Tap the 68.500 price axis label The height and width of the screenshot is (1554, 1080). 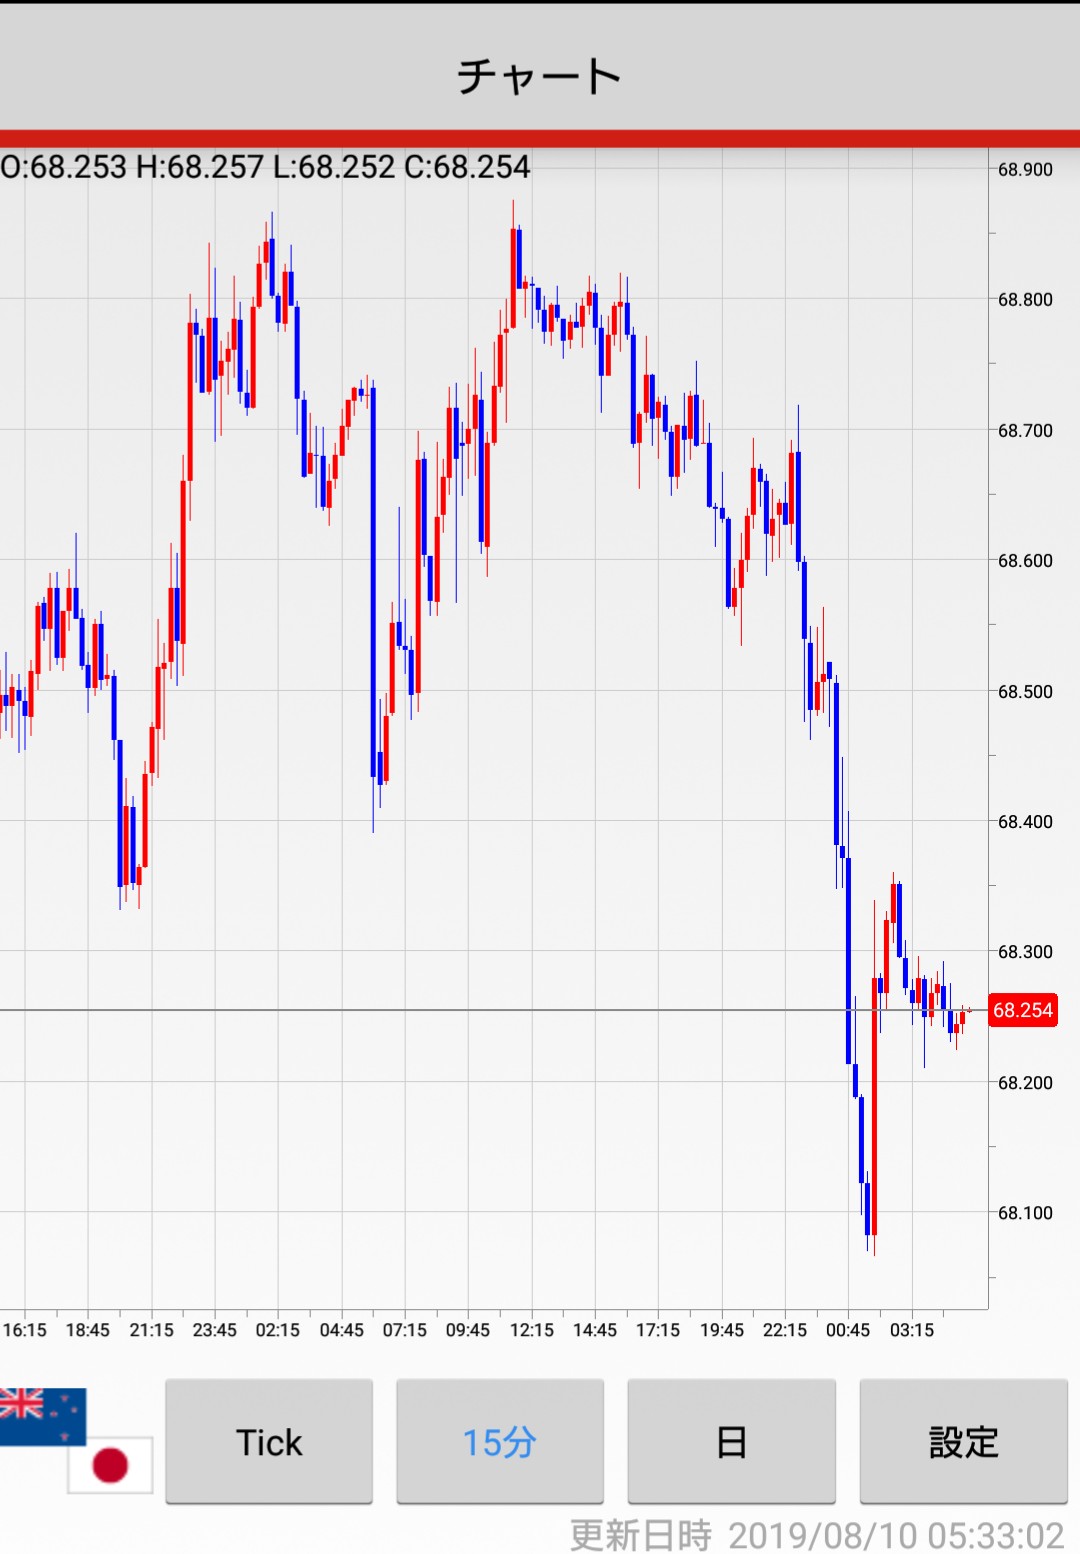(x=1025, y=691)
